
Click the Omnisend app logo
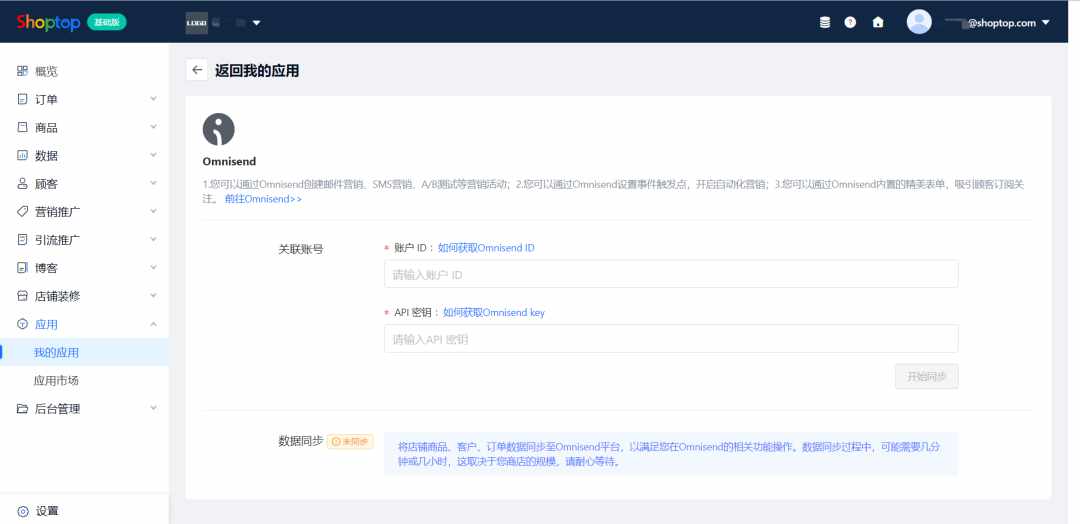pyautogui.click(x=218, y=129)
